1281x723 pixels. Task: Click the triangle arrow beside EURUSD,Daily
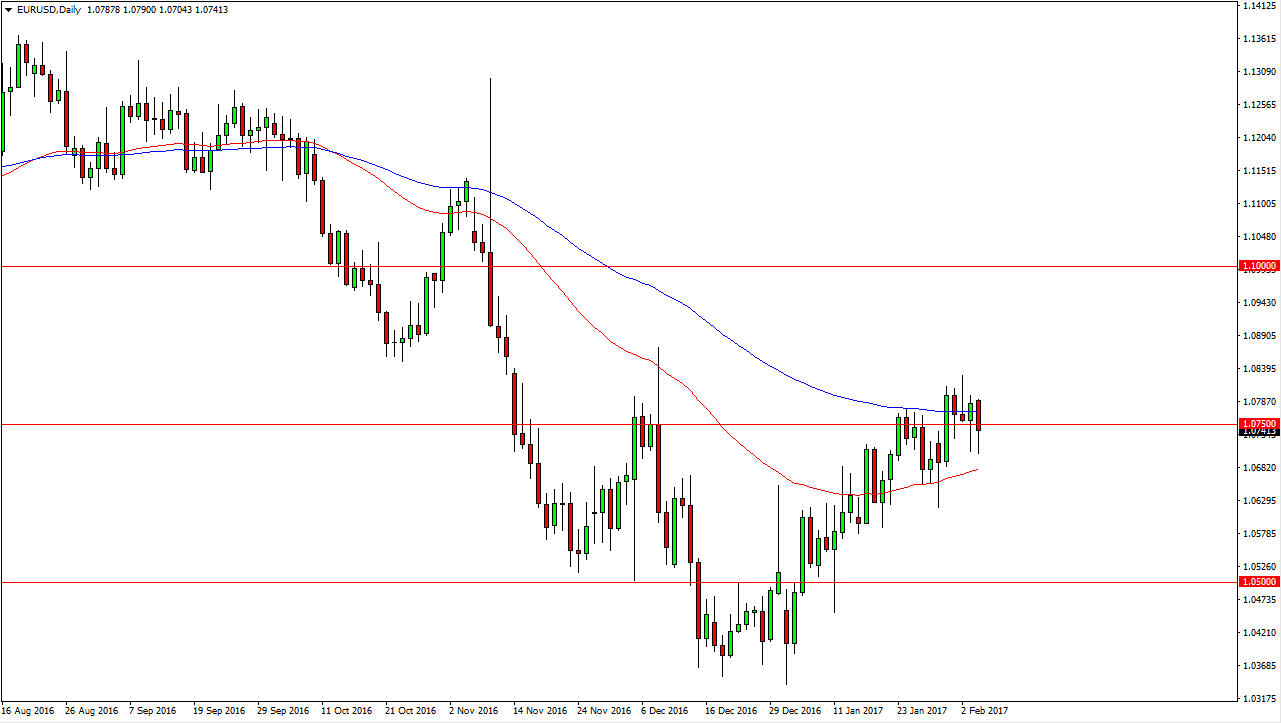coord(9,8)
